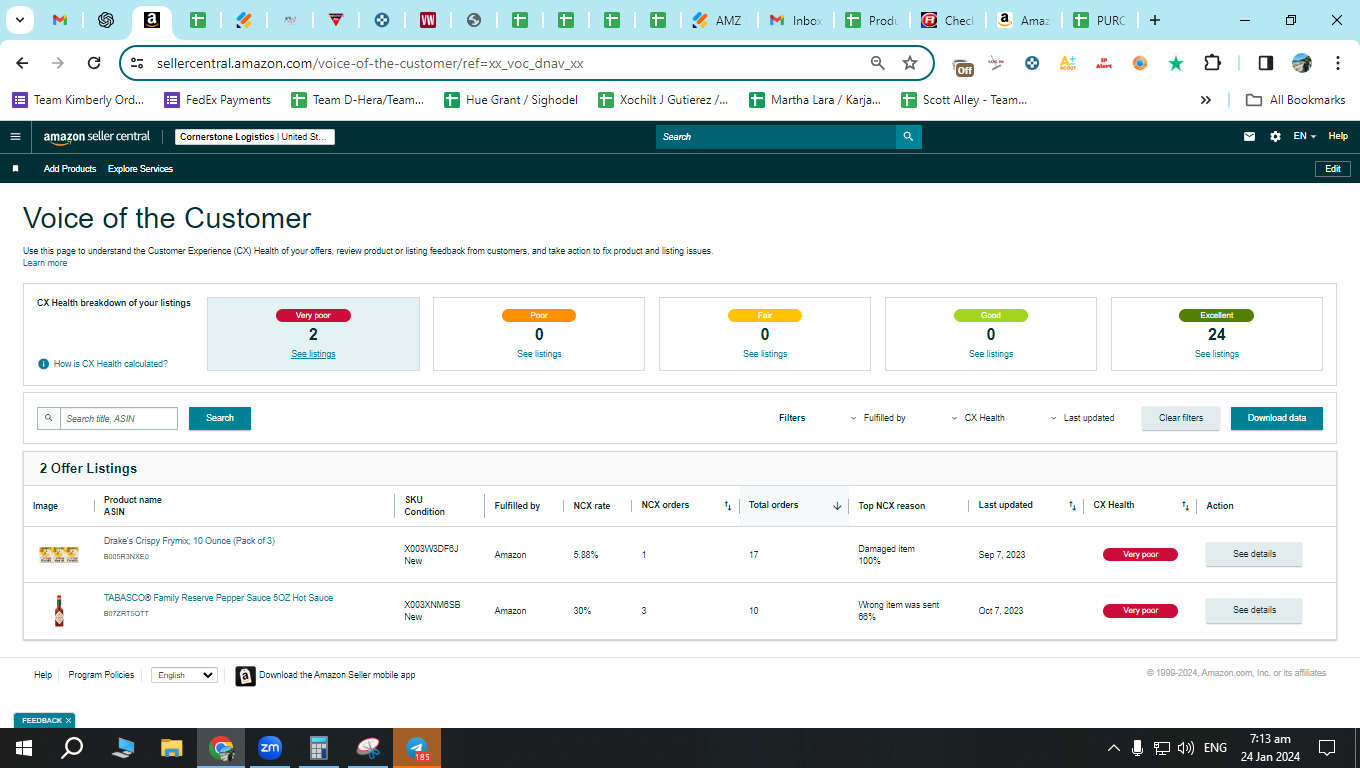Click the Download data button
Viewport: 1360px width, 768px height.
pyautogui.click(x=1277, y=418)
